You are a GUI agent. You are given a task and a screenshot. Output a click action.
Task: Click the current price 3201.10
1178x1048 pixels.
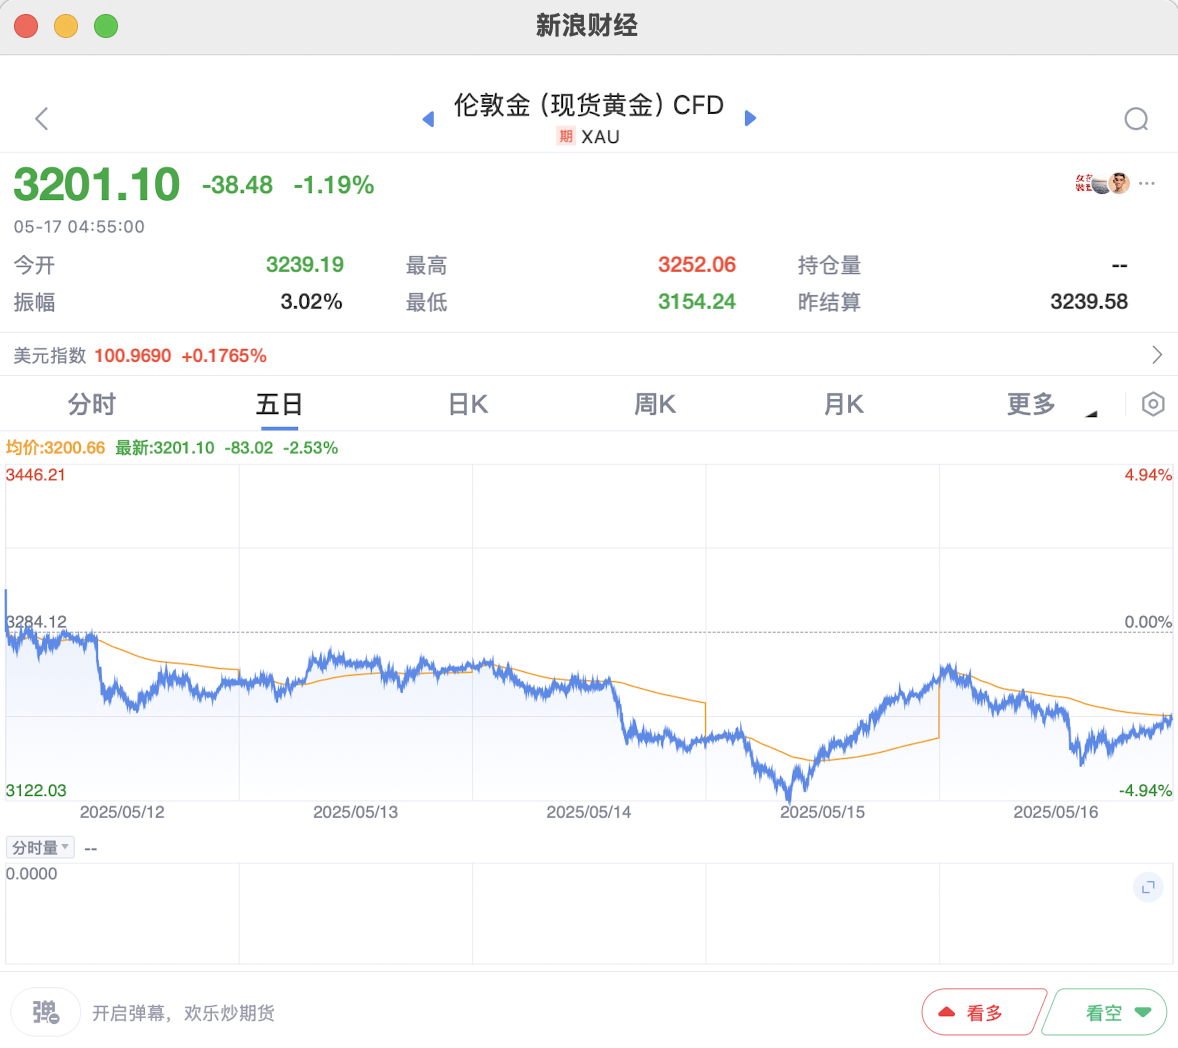(x=97, y=184)
